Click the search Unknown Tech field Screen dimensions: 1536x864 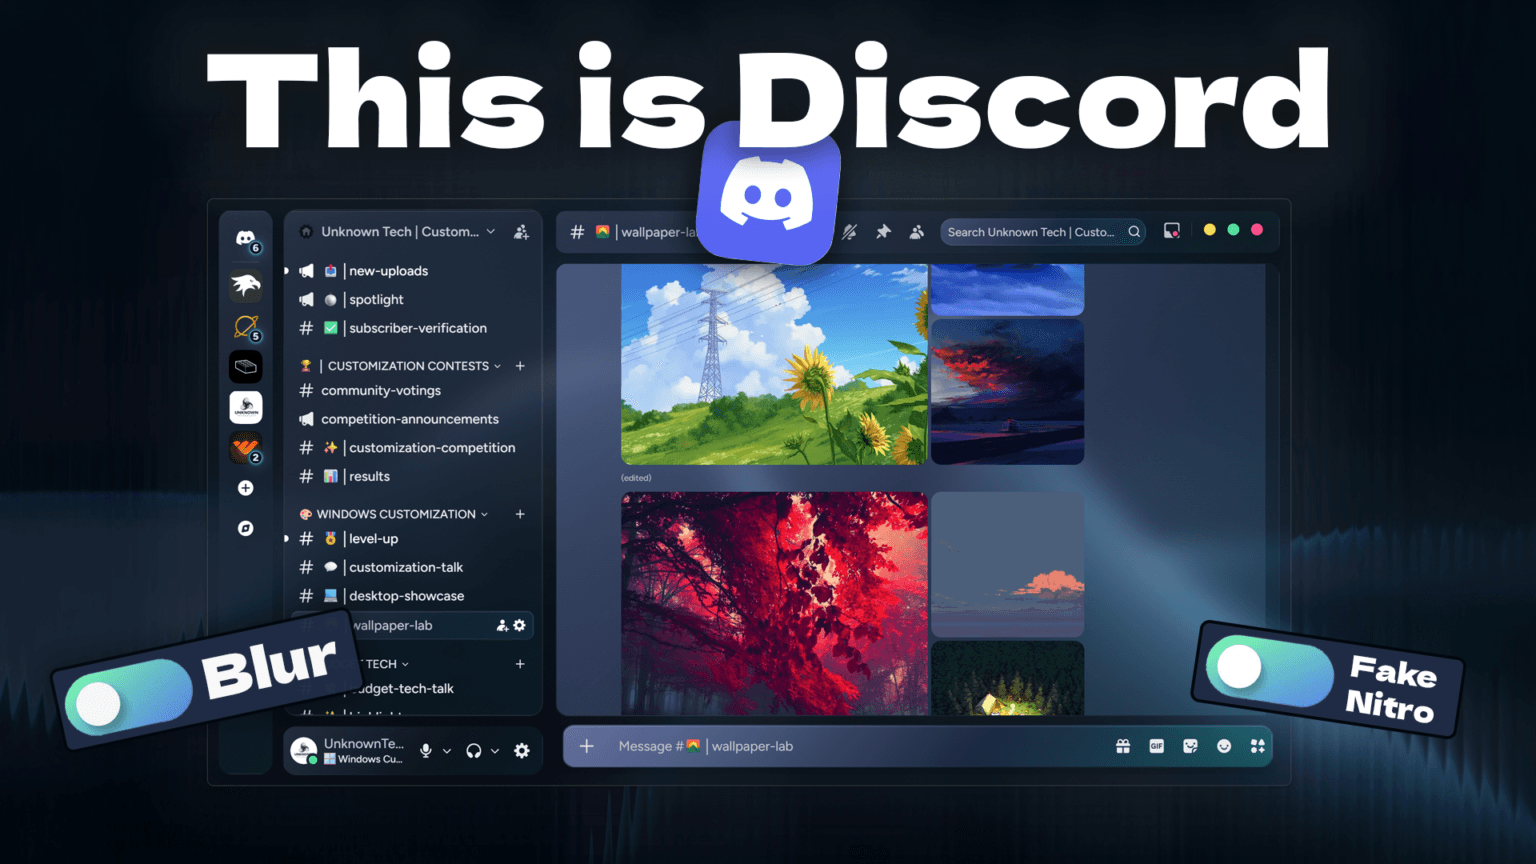(1044, 232)
